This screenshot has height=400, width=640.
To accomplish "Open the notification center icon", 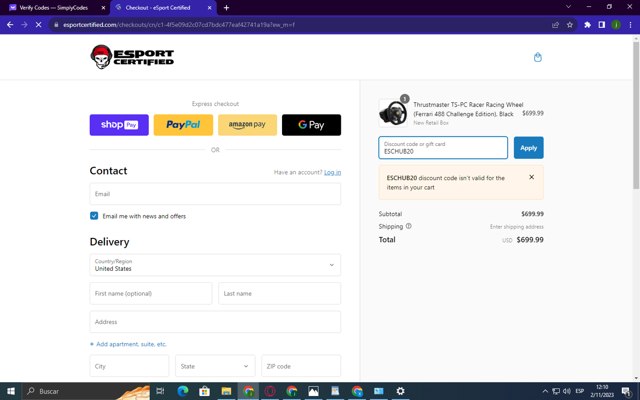I will (626, 392).
